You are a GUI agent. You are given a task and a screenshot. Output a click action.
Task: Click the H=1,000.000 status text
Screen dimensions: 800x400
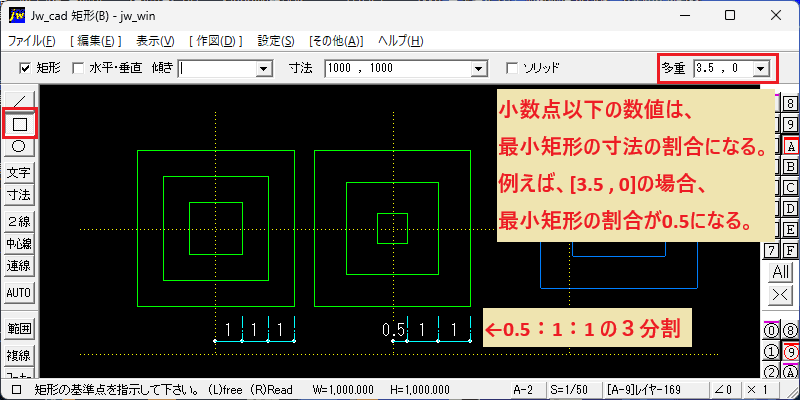[419, 390]
